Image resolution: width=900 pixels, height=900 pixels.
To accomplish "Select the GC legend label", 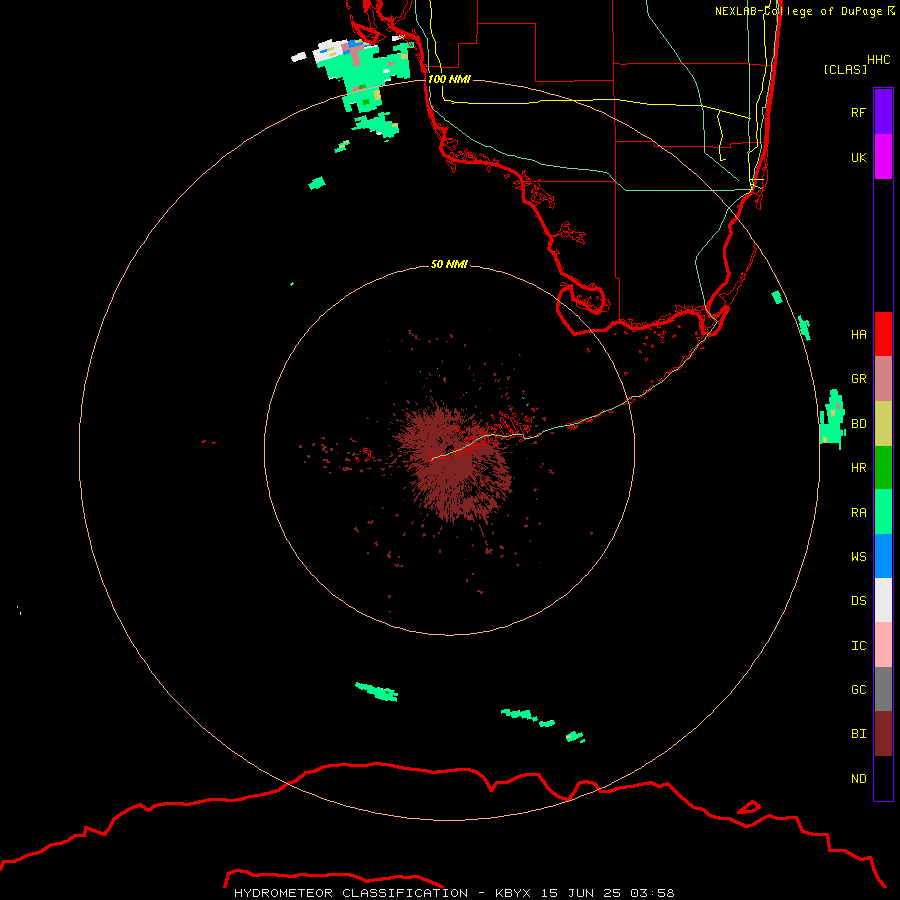I will click(858, 690).
